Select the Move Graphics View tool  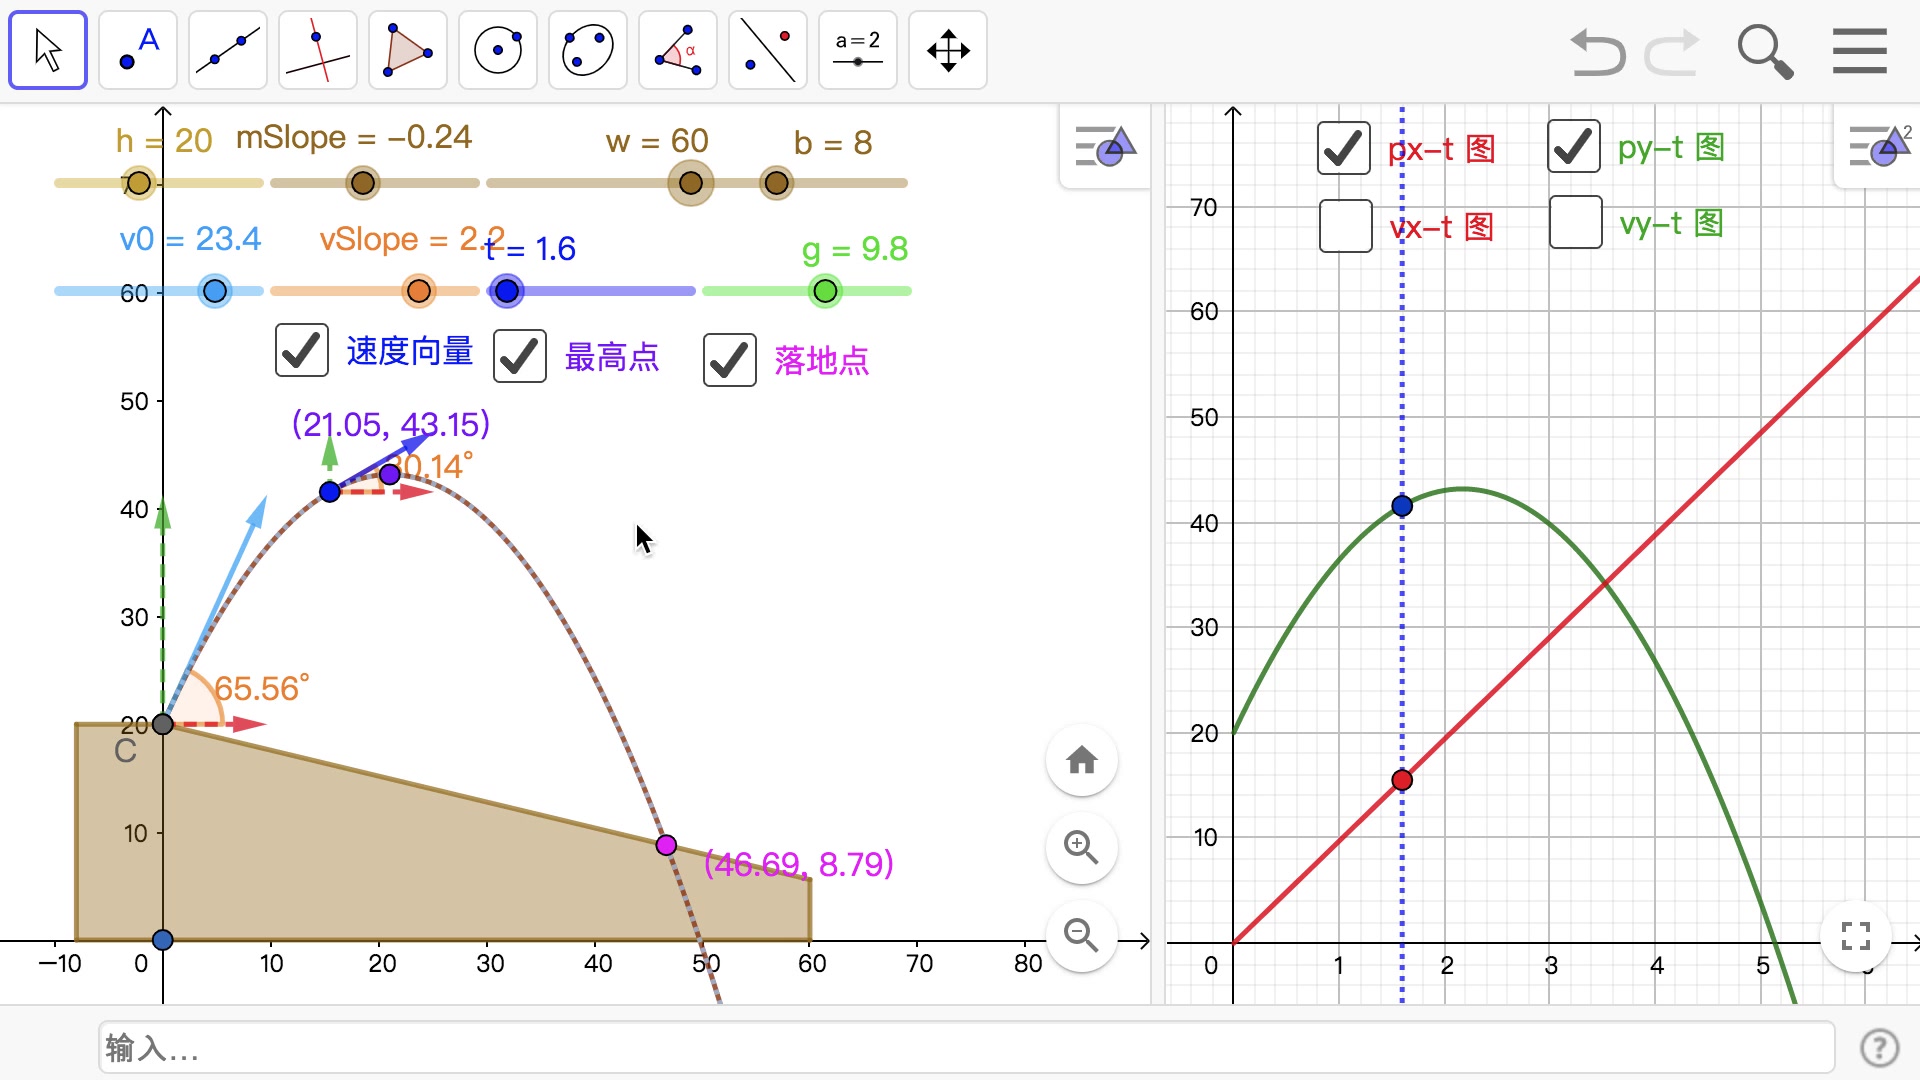pyautogui.click(x=947, y=49)
